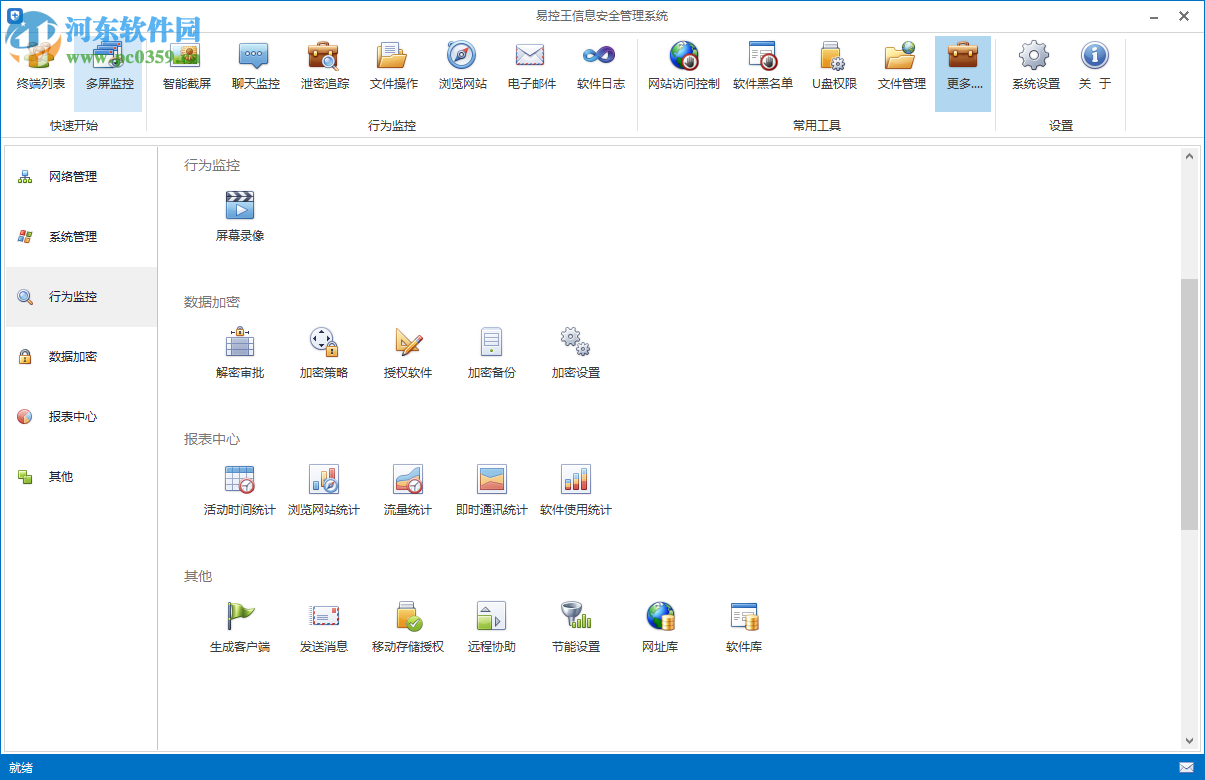Open 即时通讯统计 instant messaging statistics
This screenshot has height=780, width=1205.
pos(491,489)
